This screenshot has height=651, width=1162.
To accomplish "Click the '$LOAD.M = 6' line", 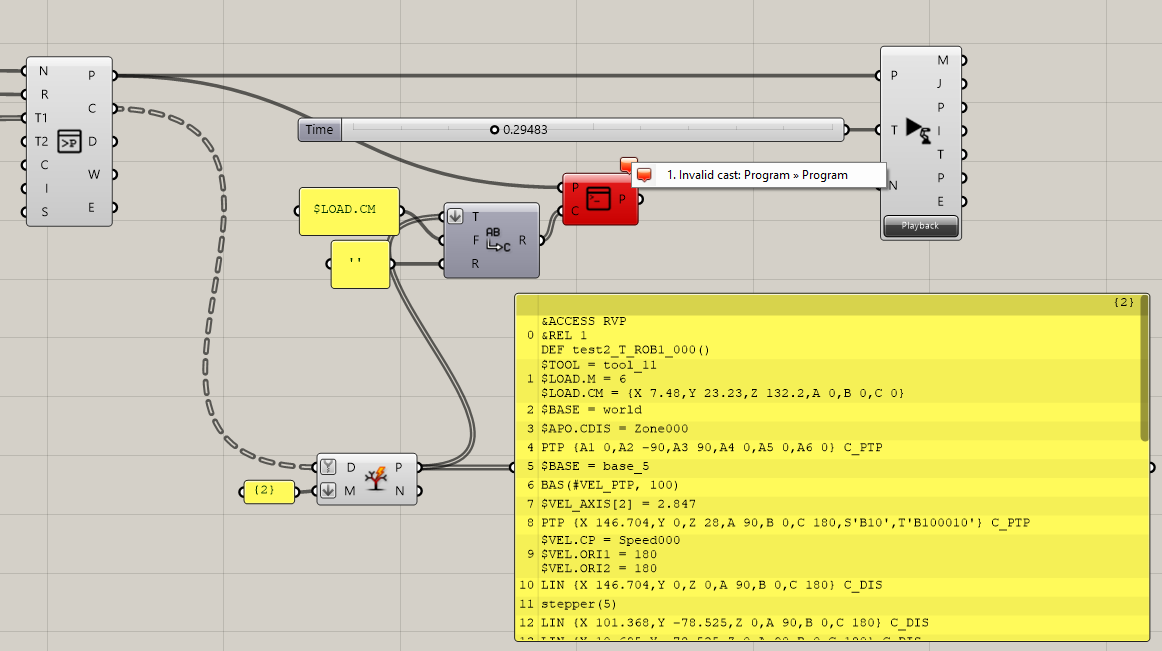I will point(583,379).
